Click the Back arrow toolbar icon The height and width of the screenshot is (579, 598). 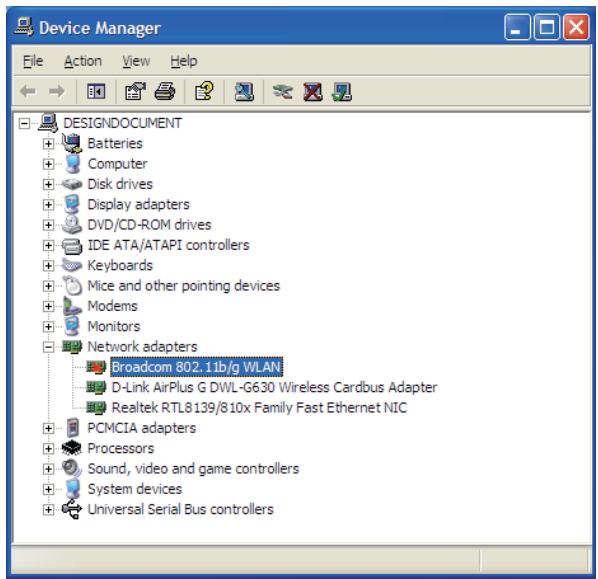[28, 92]
